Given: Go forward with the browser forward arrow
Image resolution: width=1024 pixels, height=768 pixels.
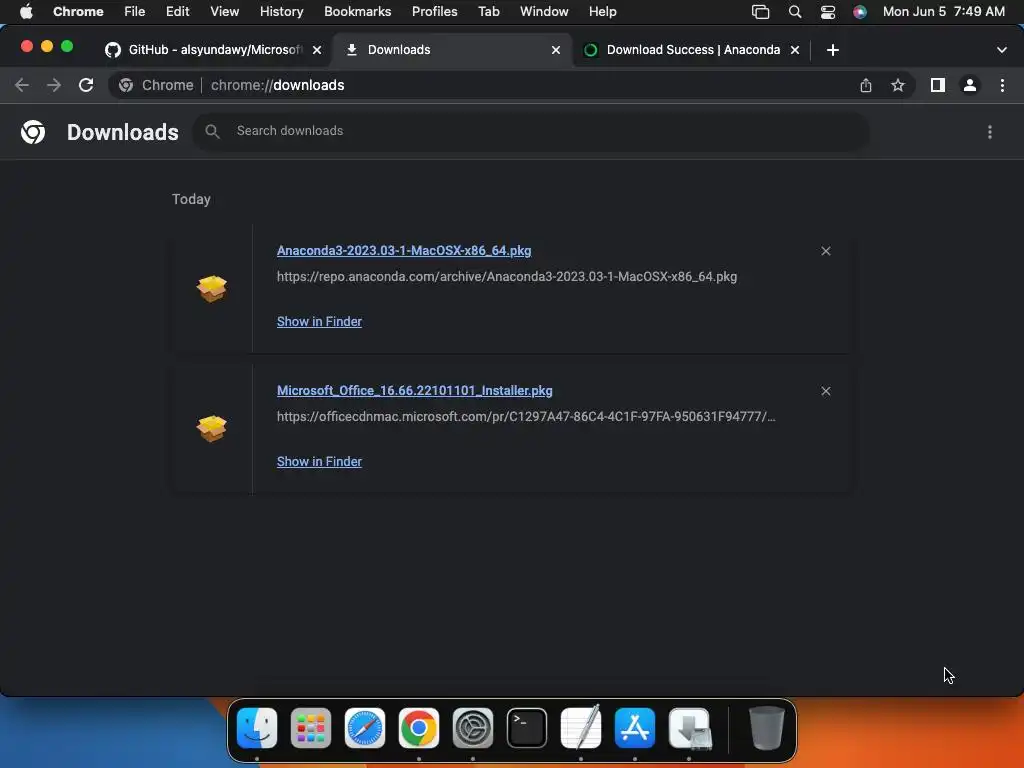Looking at the screenshot, I should click(54, 85).
